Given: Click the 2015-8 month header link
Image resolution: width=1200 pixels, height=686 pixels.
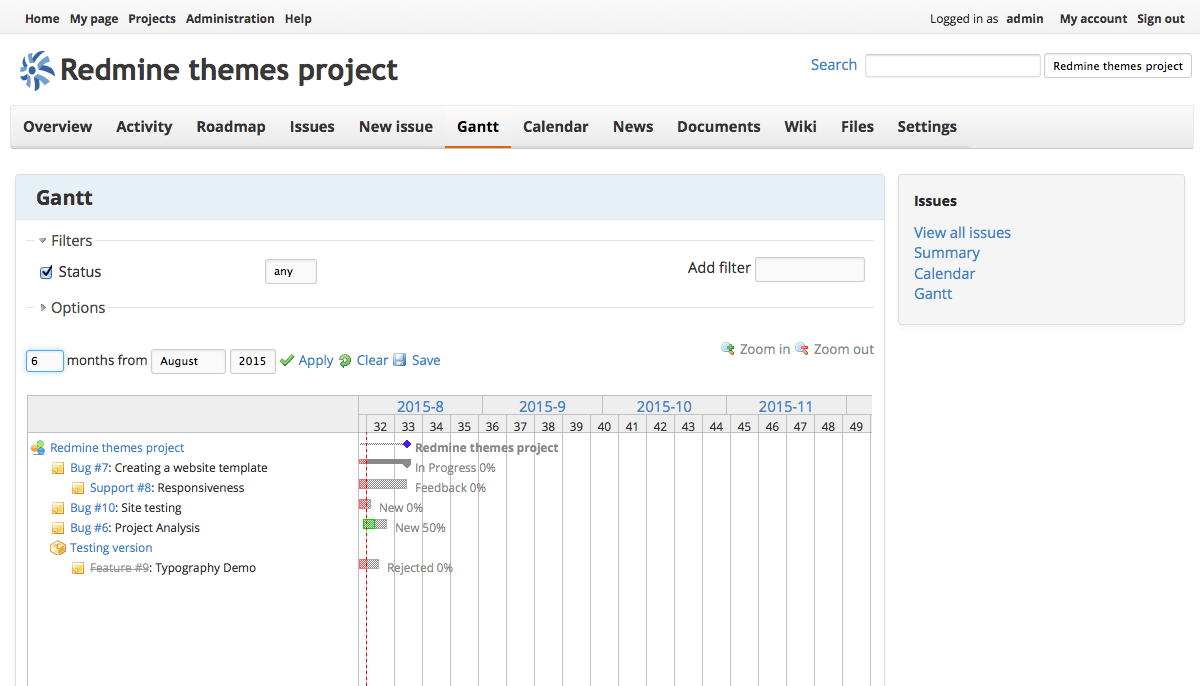Looking at the screenshot, I should click(420, 406).
